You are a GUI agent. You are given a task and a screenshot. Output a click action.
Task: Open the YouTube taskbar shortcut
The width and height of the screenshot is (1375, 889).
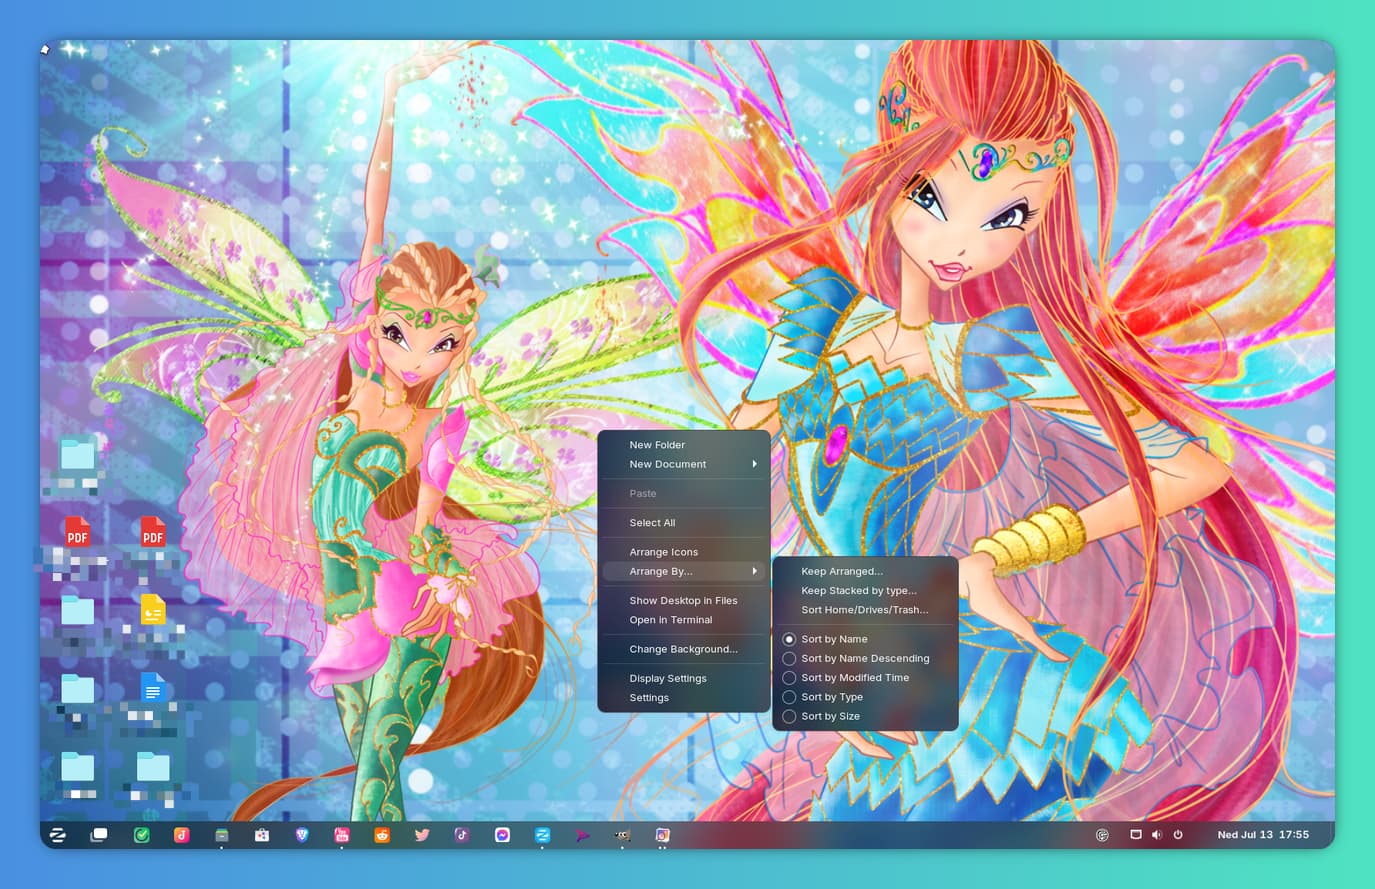[342, 835]
